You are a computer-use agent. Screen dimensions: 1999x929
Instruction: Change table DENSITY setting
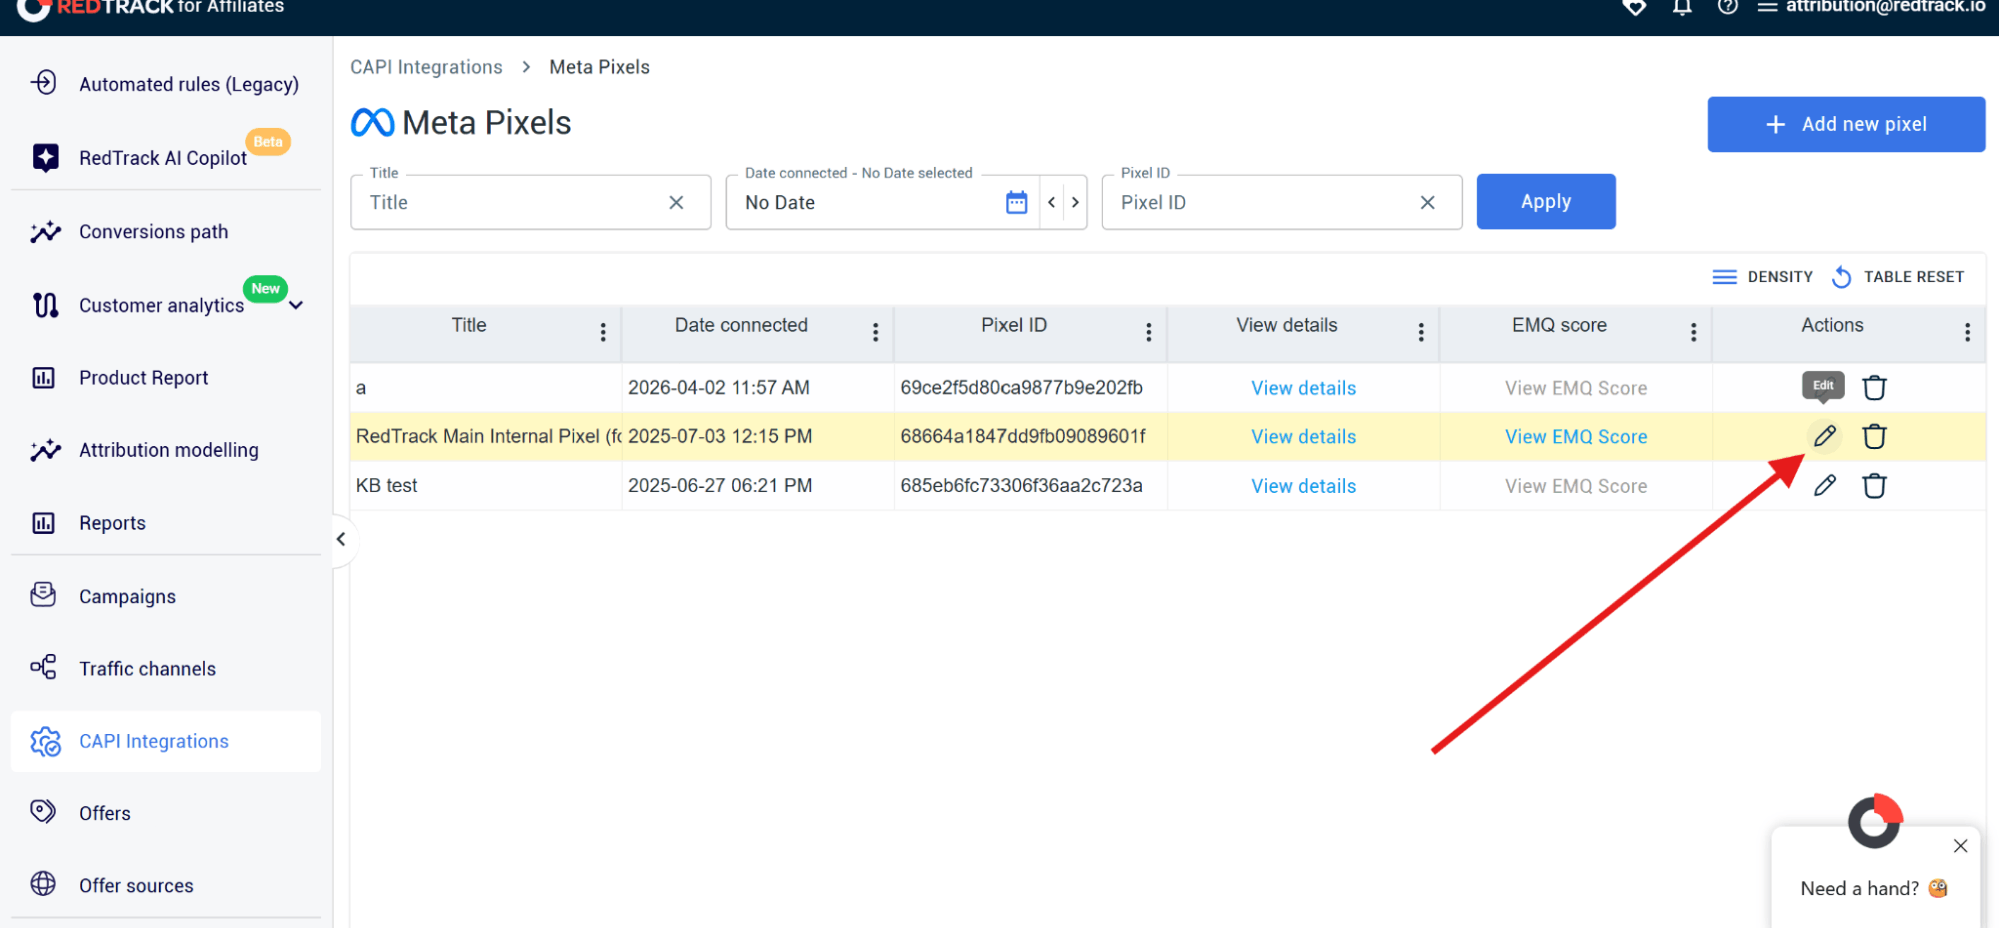(x=1762, y=277)
